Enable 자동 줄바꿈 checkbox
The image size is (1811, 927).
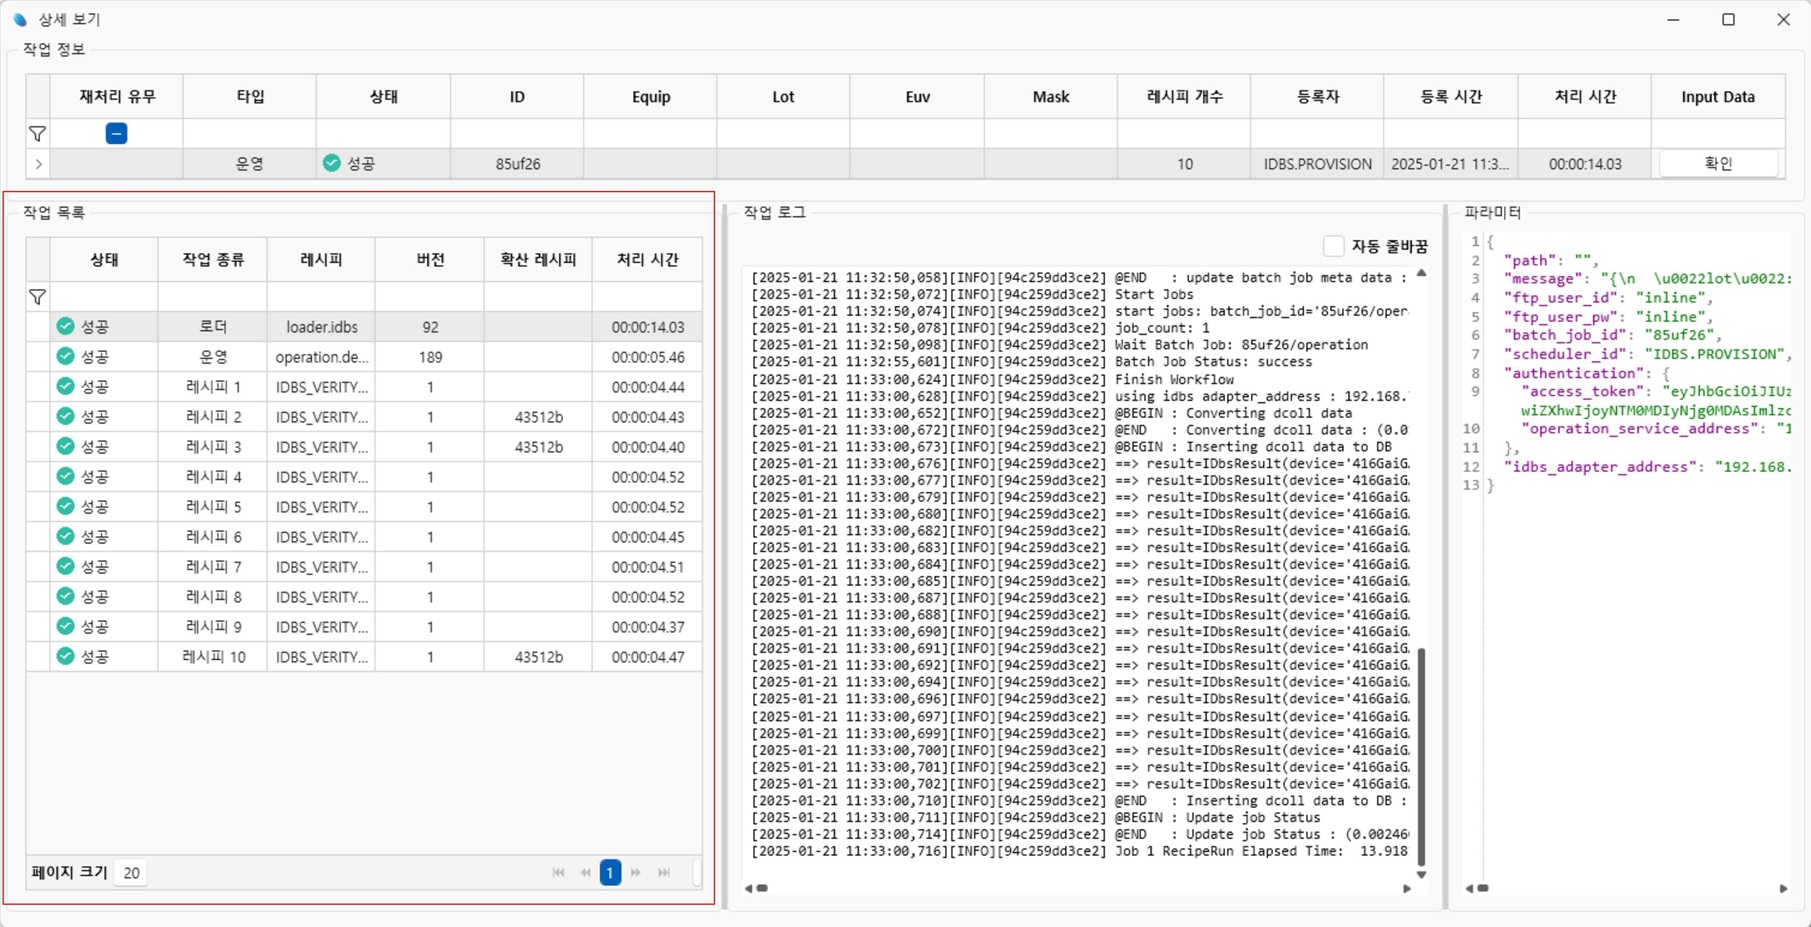click(x=1333, y=246)
